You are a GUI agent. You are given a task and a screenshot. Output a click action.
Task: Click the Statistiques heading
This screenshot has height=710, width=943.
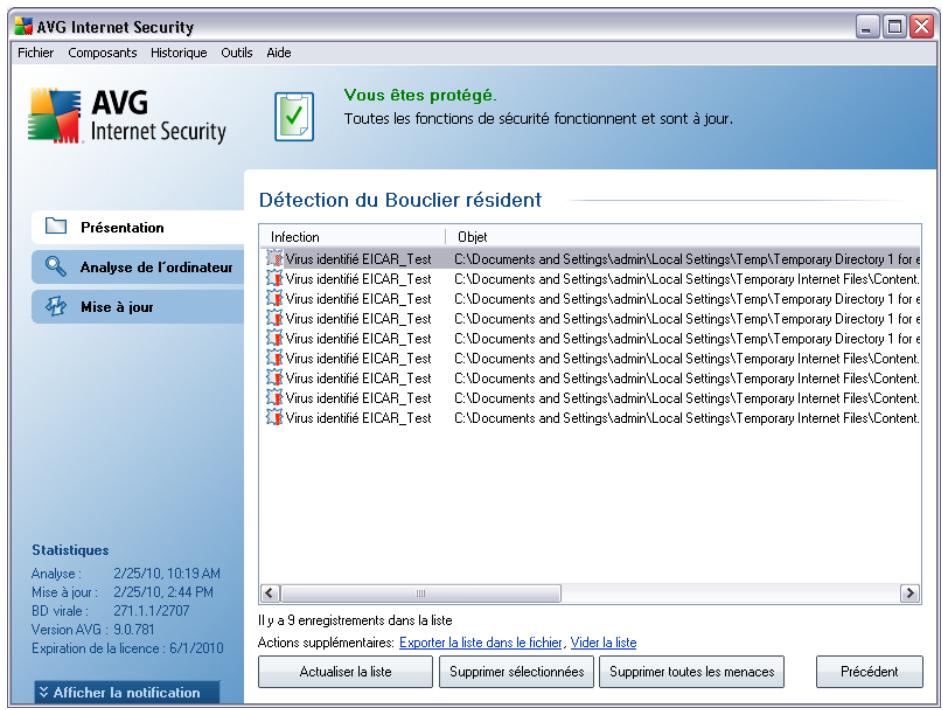click(x=70, y=550)
